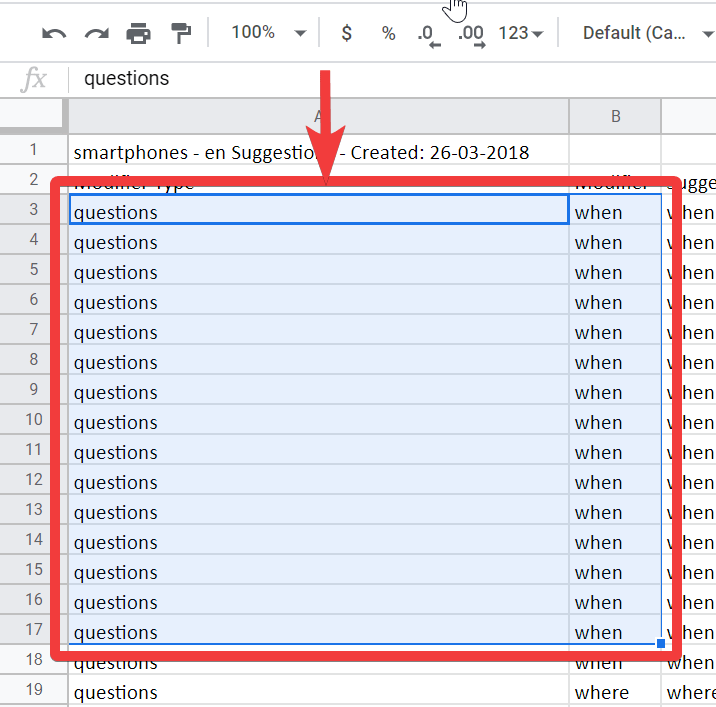Viewport: 716px width, 707px height.
Task: Click the select-all corner box
Action: click(32, 113)
